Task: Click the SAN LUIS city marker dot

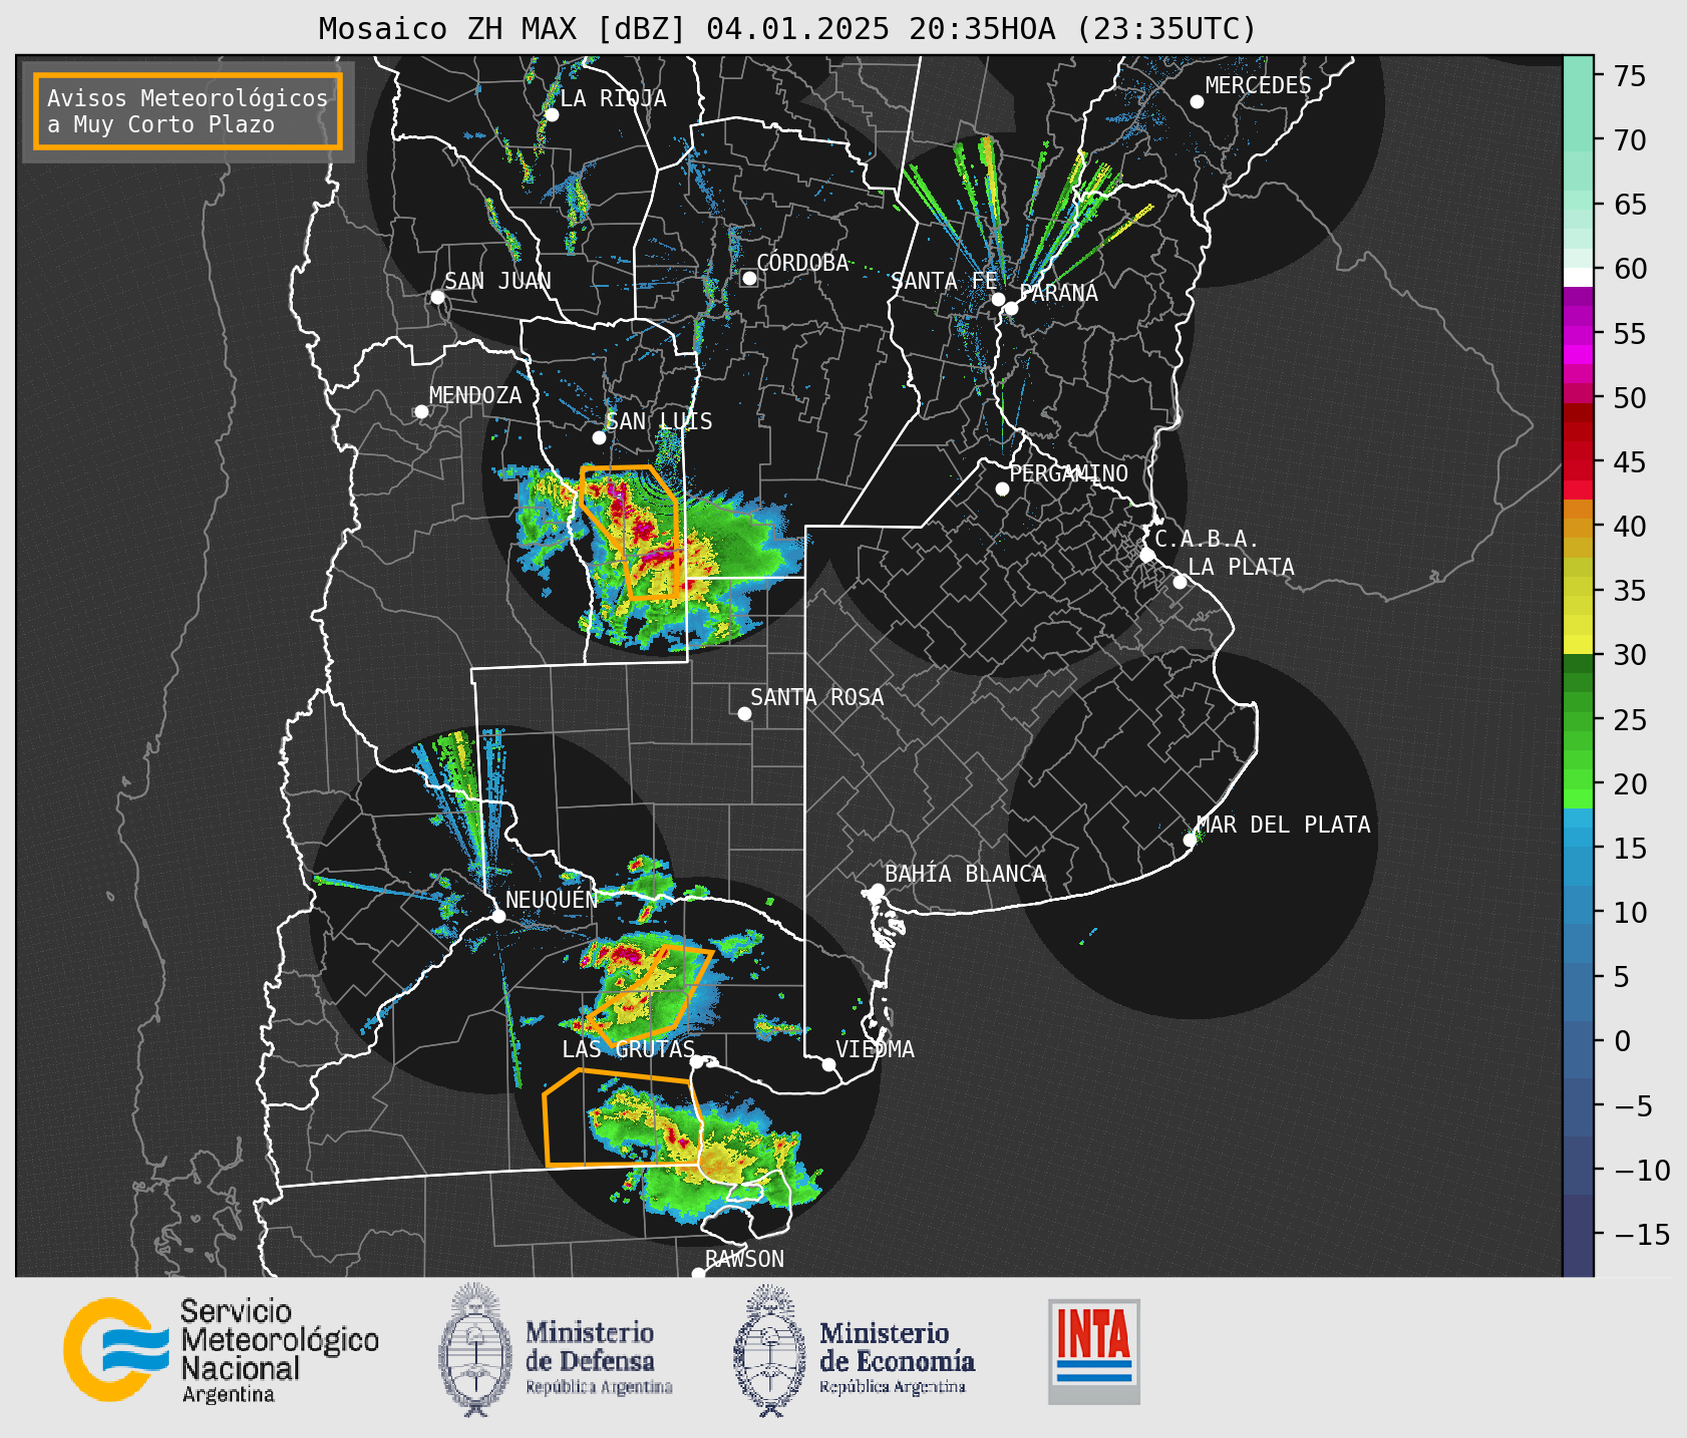Action: [599, 438]
